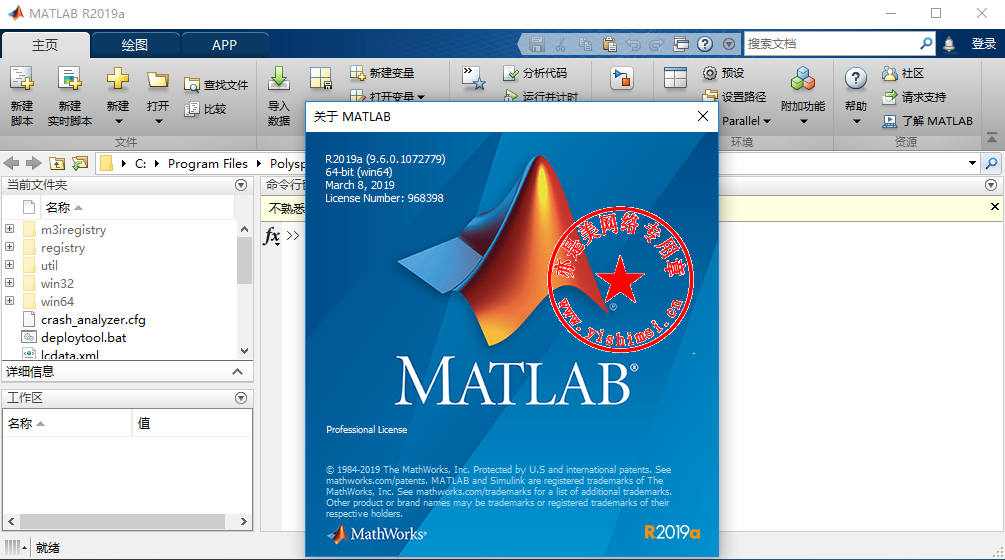Image resolution: width=1005 pixels, height=560 pixels.
Task: Click 登录 (Sign In)
Action: (x=984, y=44)
